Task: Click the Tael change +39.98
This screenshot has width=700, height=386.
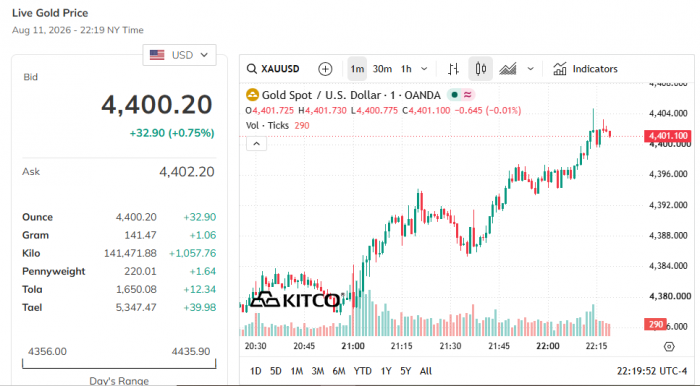Action: (200, 307)
